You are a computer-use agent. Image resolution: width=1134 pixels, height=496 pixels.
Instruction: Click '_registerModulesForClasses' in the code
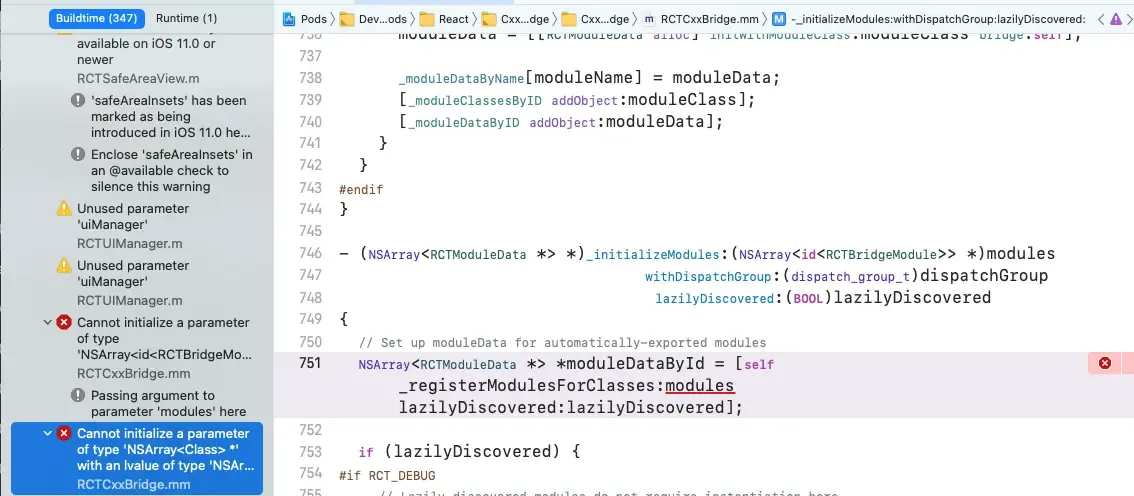click(x=529, y=386)
